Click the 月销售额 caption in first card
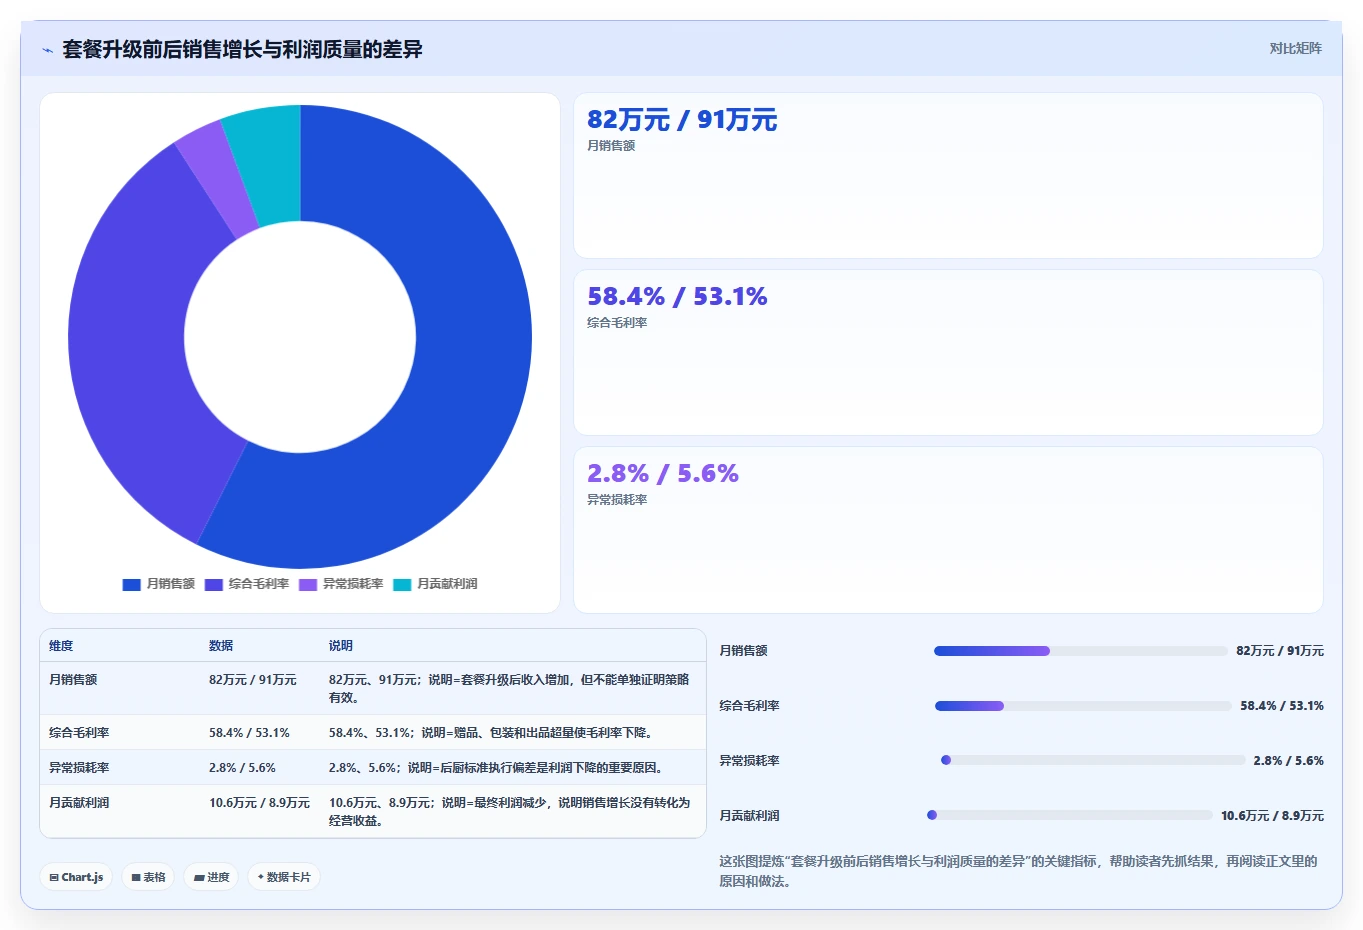This screenshot has height=930, width=1363. [x=611, y=146]
